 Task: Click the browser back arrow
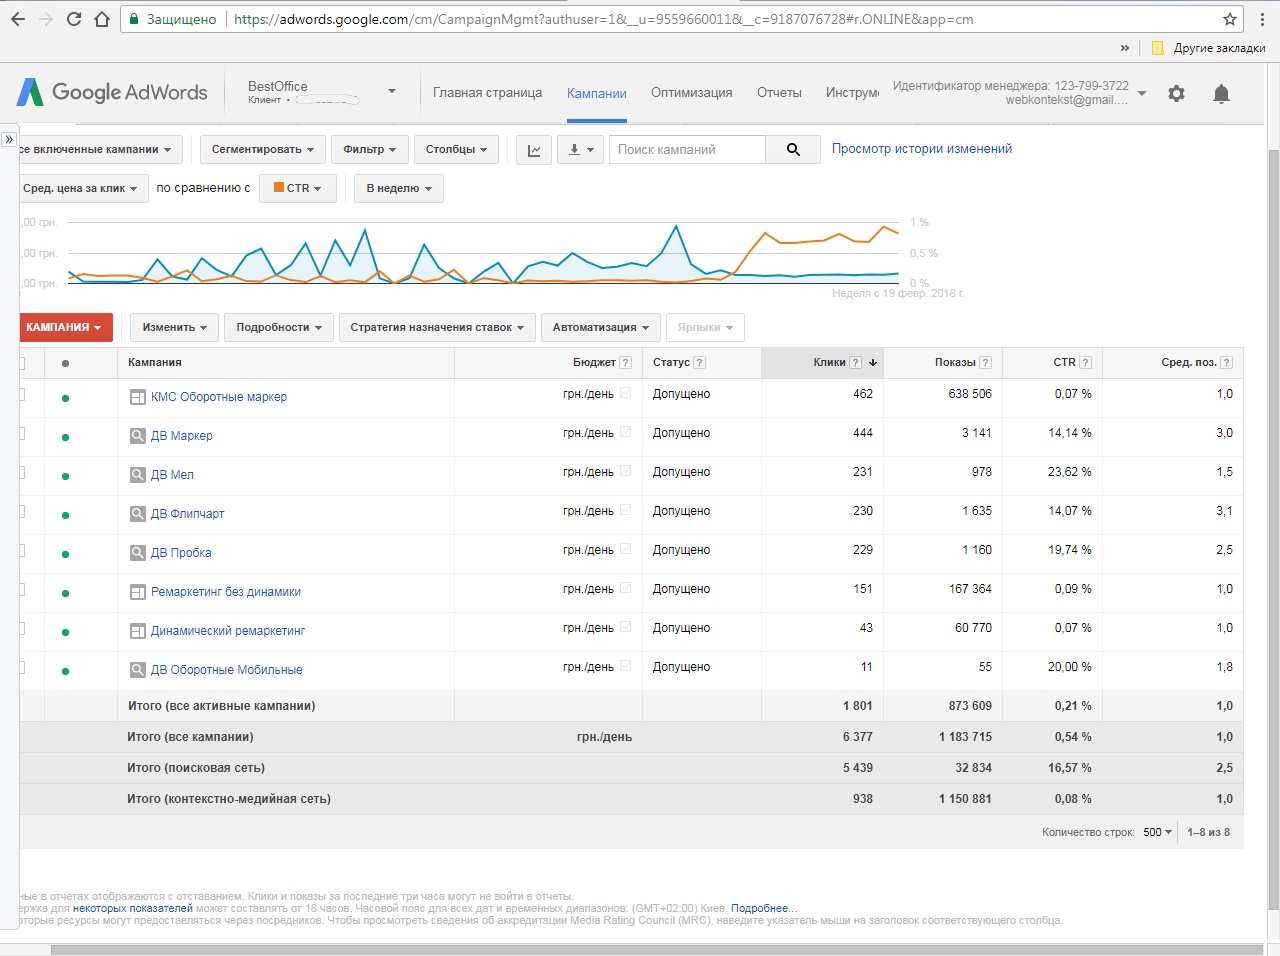click(x=18, y=19)
